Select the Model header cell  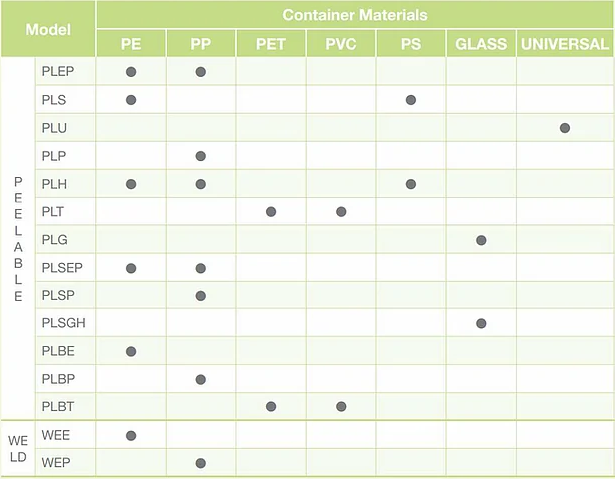pyautogui.click(x=48, y=29)
